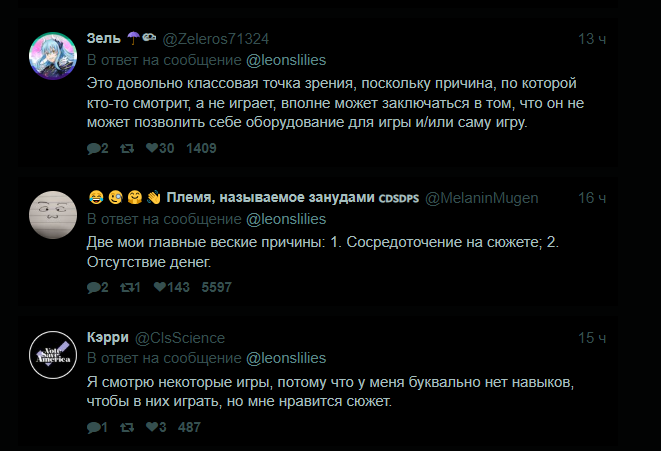
Task: Retweet Кэрри's tweet
Action: coord(127,427)
